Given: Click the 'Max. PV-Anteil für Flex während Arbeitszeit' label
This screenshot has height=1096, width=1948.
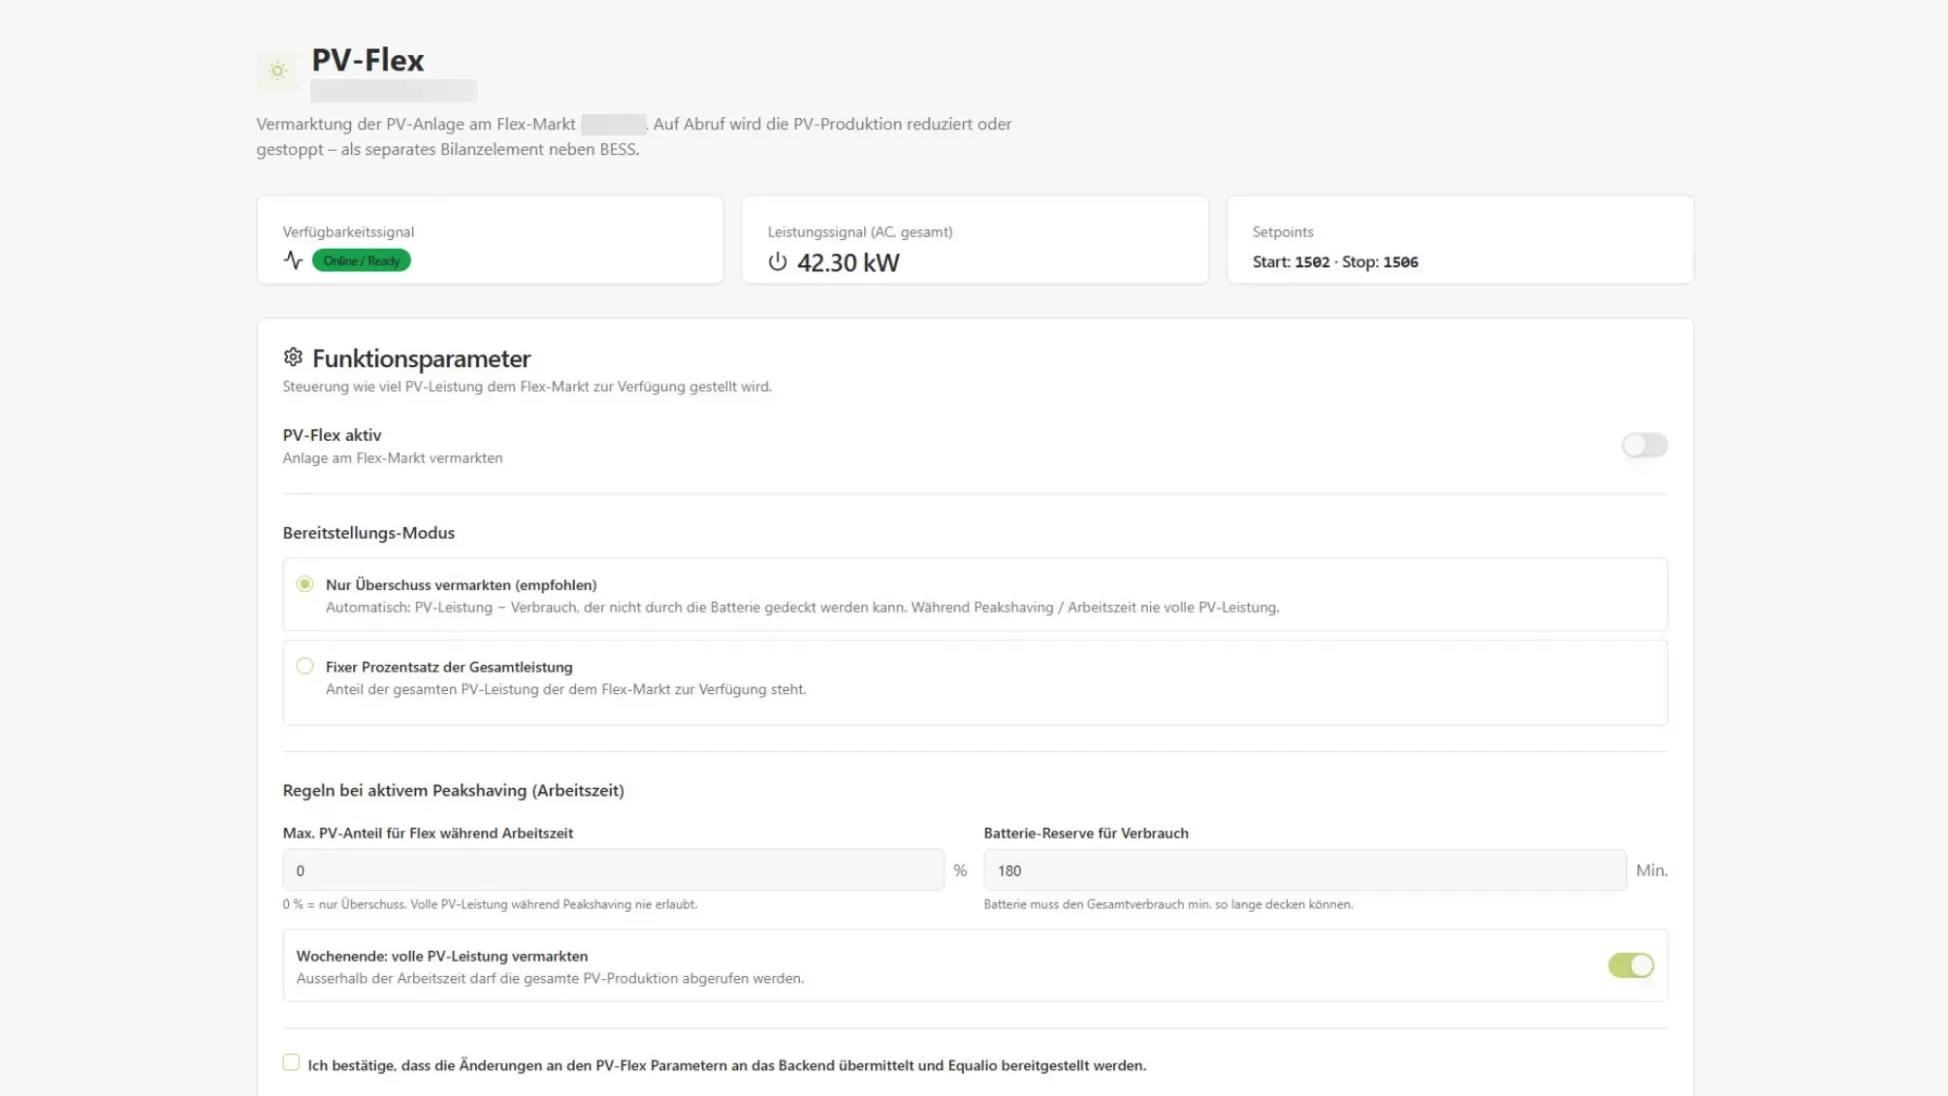Looking at the screenshot, I should point(428,833).
